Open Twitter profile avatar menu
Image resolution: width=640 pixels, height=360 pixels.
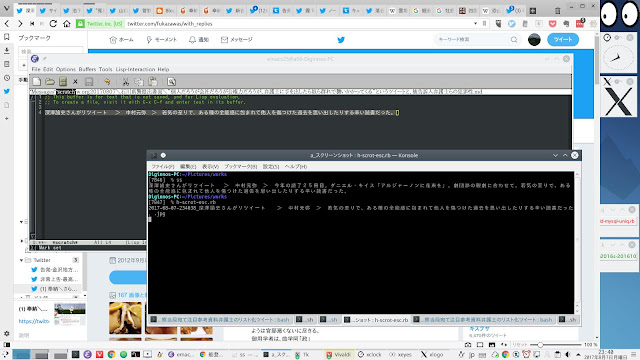[534, 40]
